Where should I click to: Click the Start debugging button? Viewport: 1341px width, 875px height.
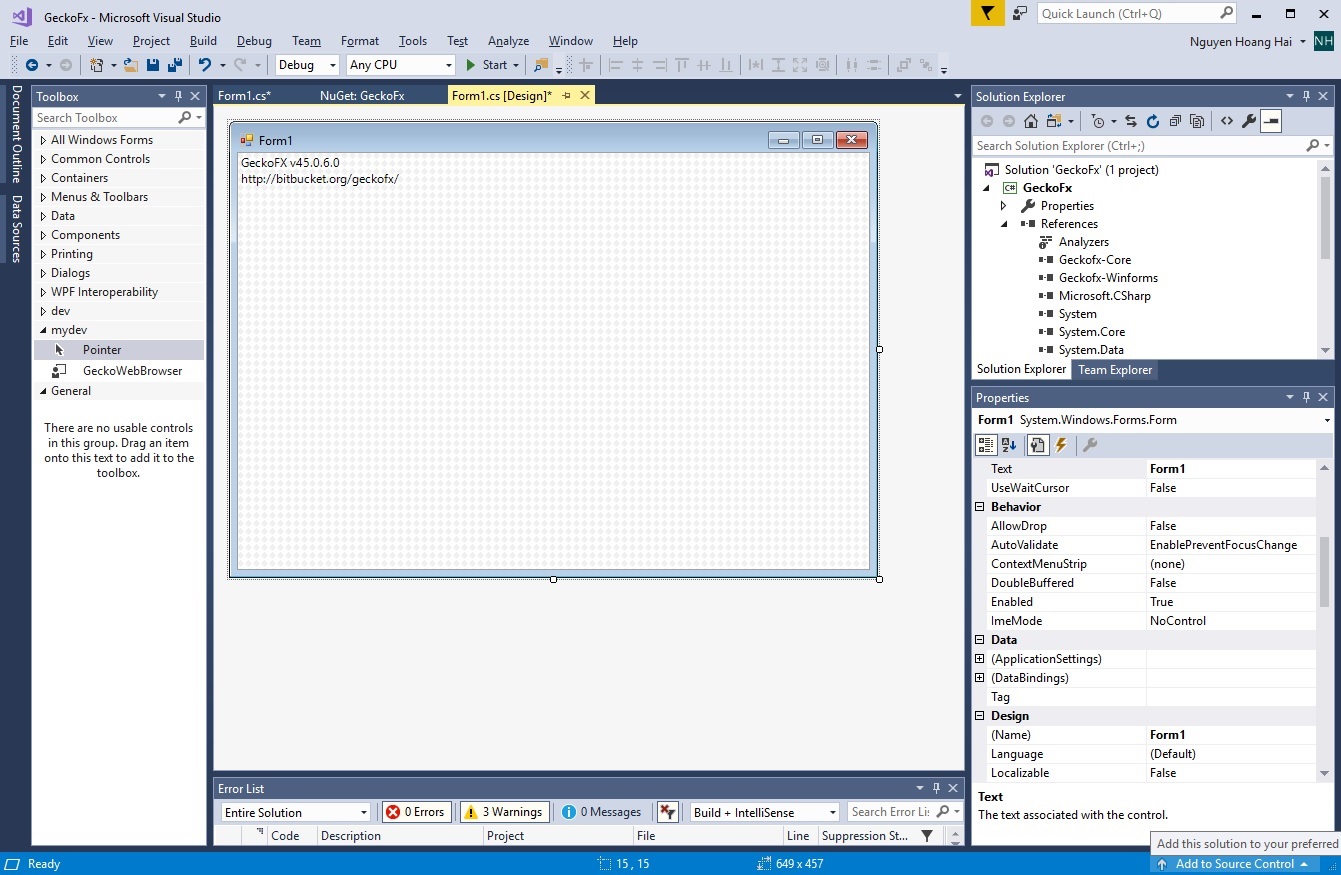point(487,65)
